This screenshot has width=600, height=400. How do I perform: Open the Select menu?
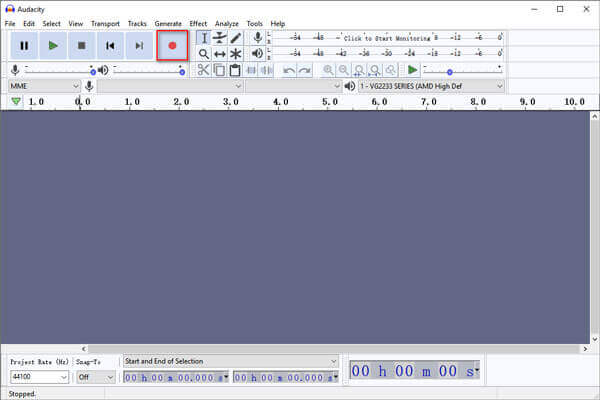[x=51, y=24]
